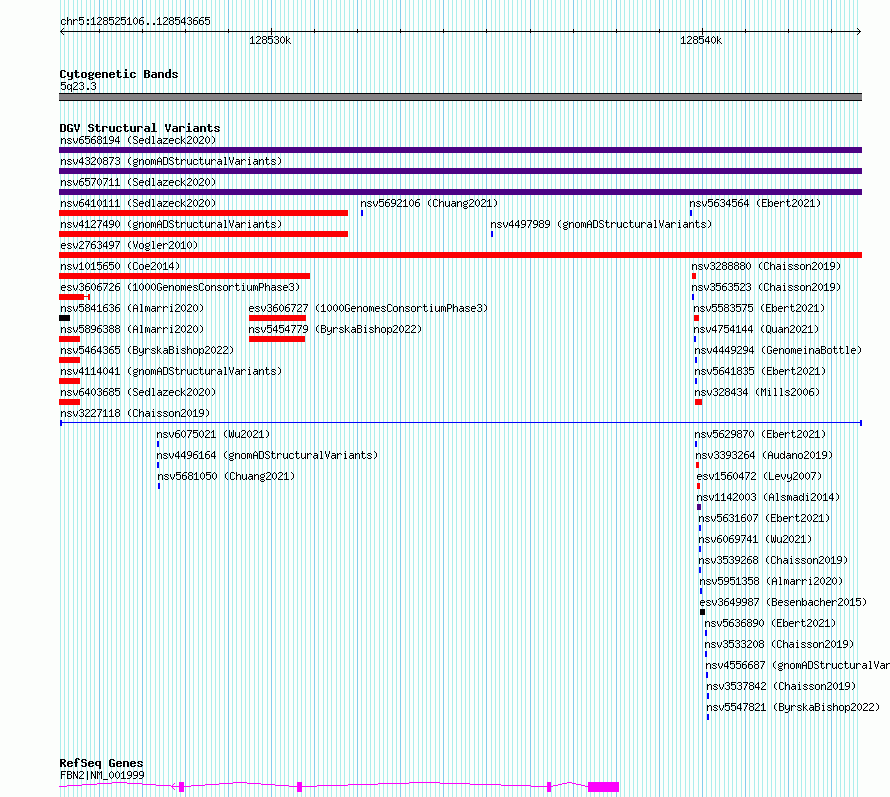890x797 pixels.
Task: Select nsv3537842 (Chaisson2019) label
Action: click(782, 686)
